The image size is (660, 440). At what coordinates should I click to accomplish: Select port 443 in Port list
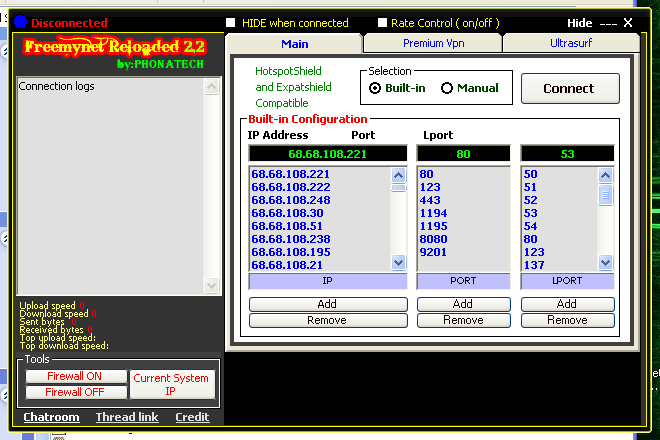click(x=430, y=200)
